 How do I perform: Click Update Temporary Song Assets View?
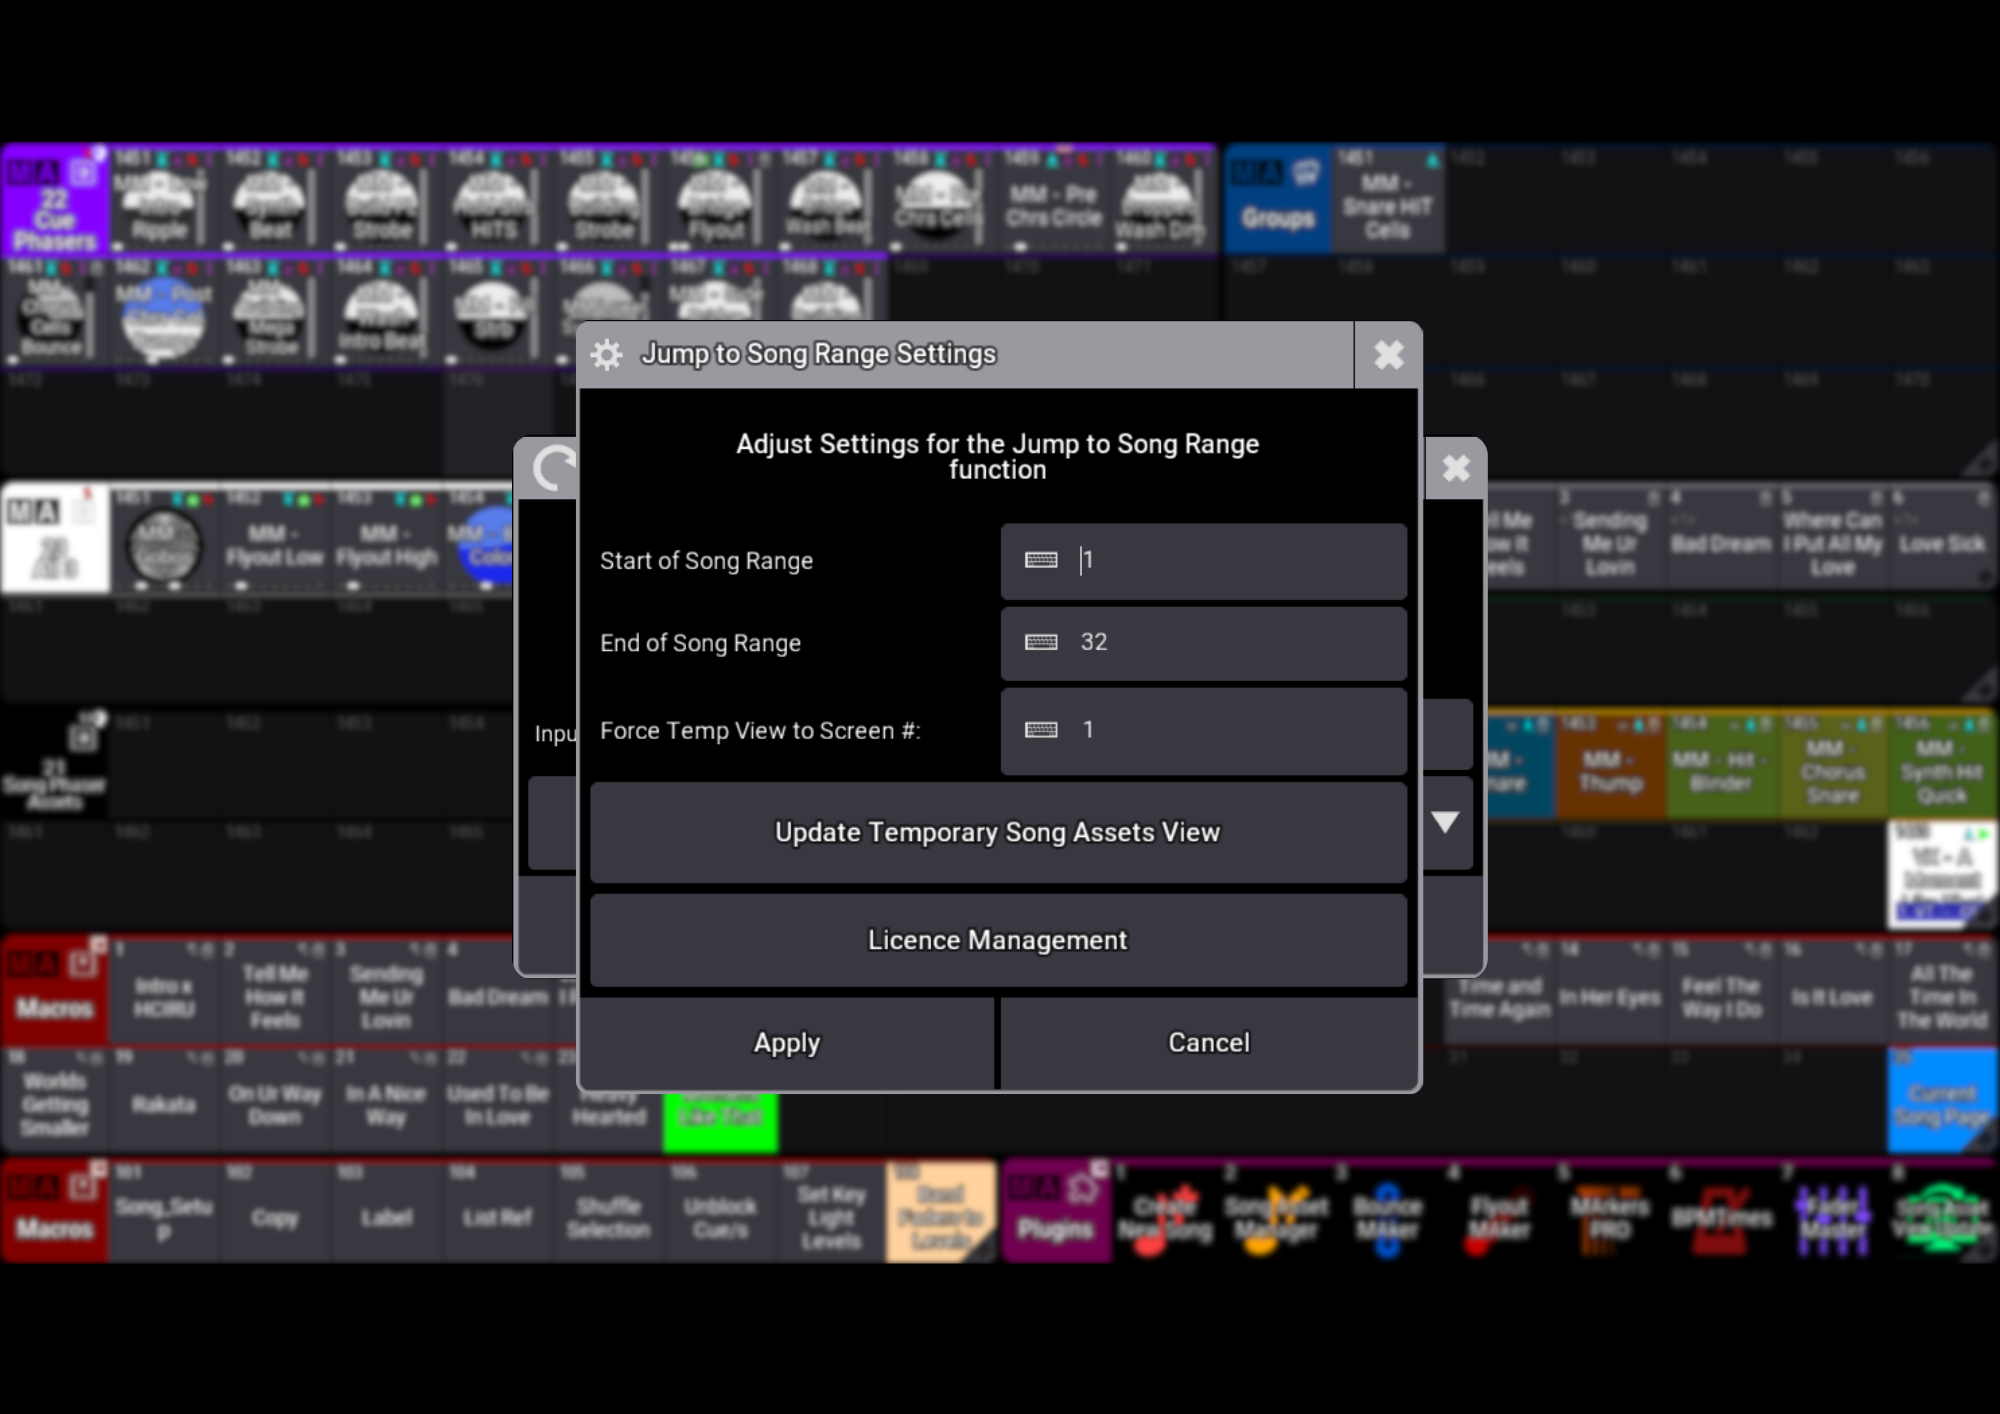[x=998, y=832]
